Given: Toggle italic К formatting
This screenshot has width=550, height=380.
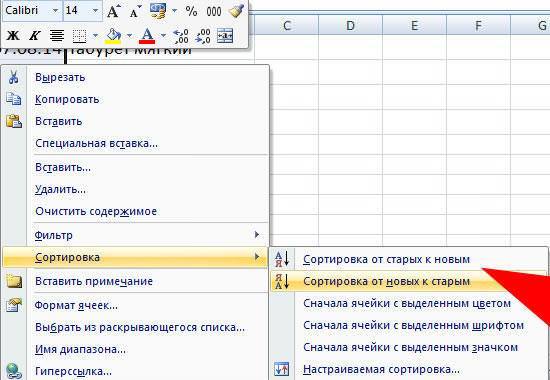Looking at the screenshot, I should (x=35, y=35).
